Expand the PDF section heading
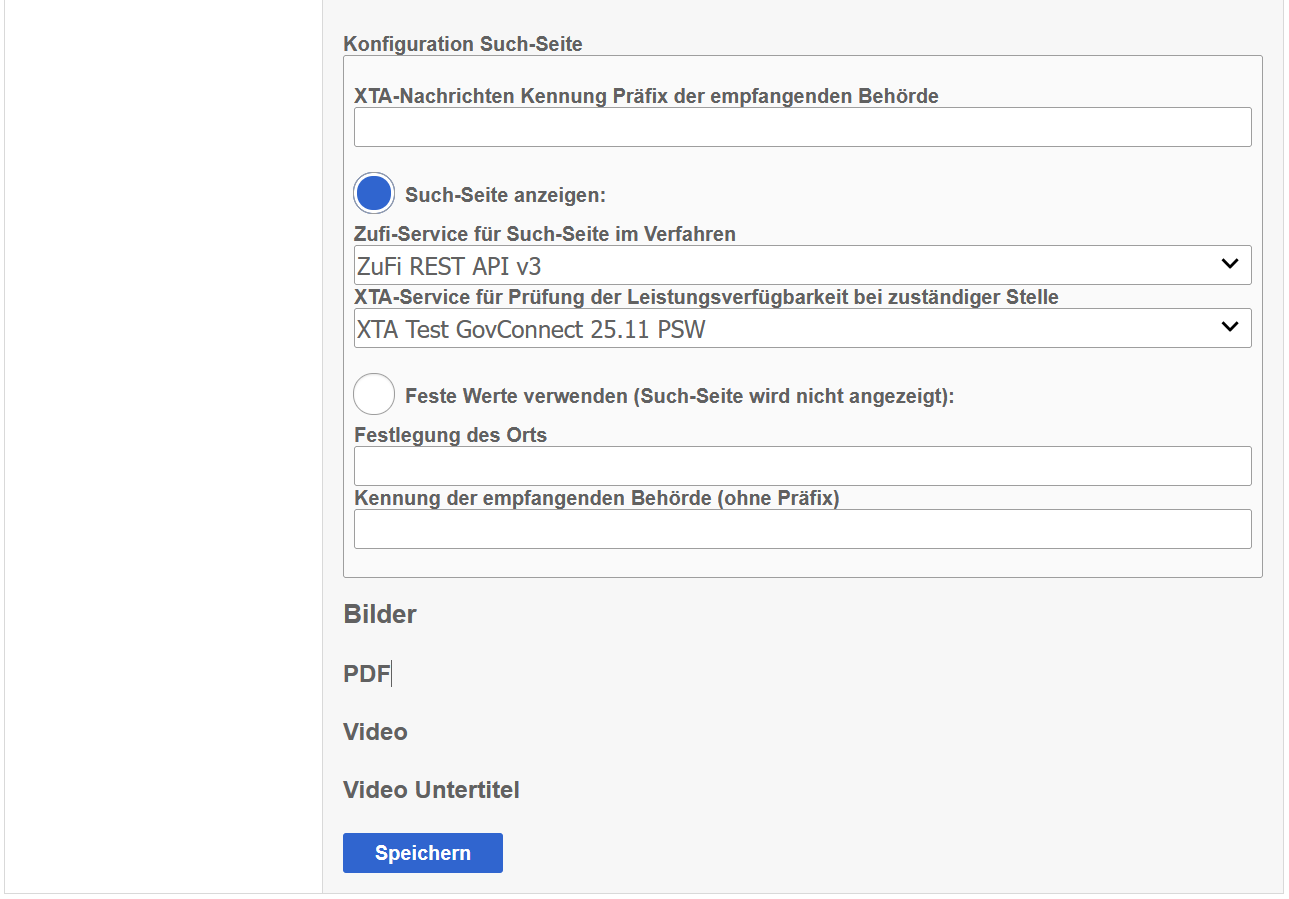 367,673
